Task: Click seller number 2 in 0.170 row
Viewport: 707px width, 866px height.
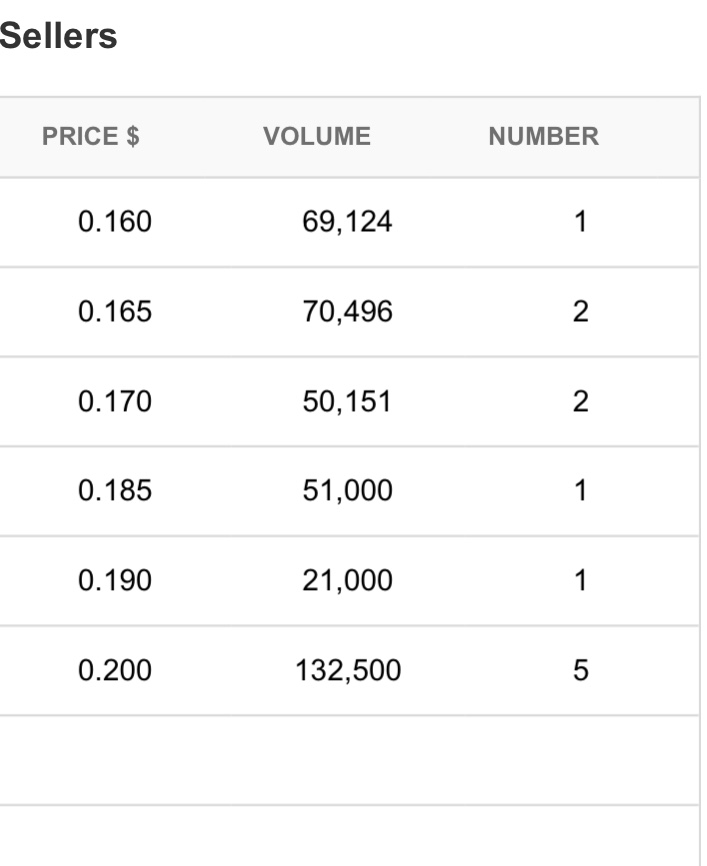Action: pyautogui.click(x=581, y=402)
